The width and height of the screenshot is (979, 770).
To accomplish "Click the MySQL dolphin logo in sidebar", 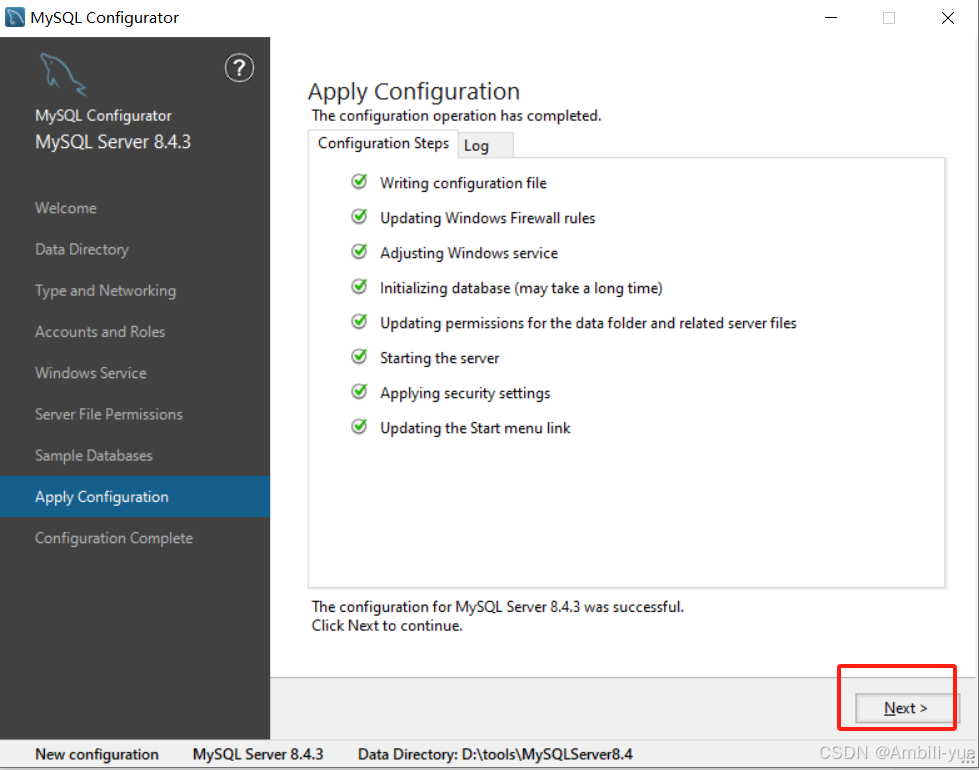I will click(x=62, y=75).
